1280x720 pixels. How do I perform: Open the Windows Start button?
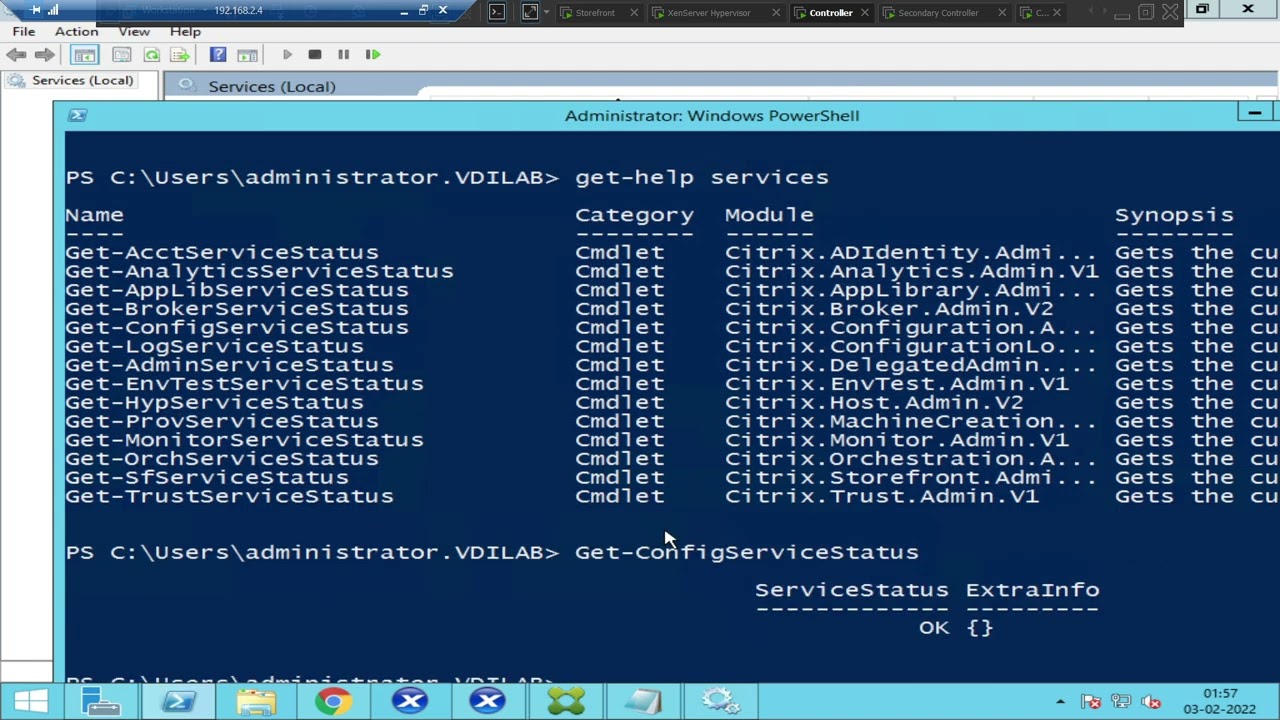point(30,702)
